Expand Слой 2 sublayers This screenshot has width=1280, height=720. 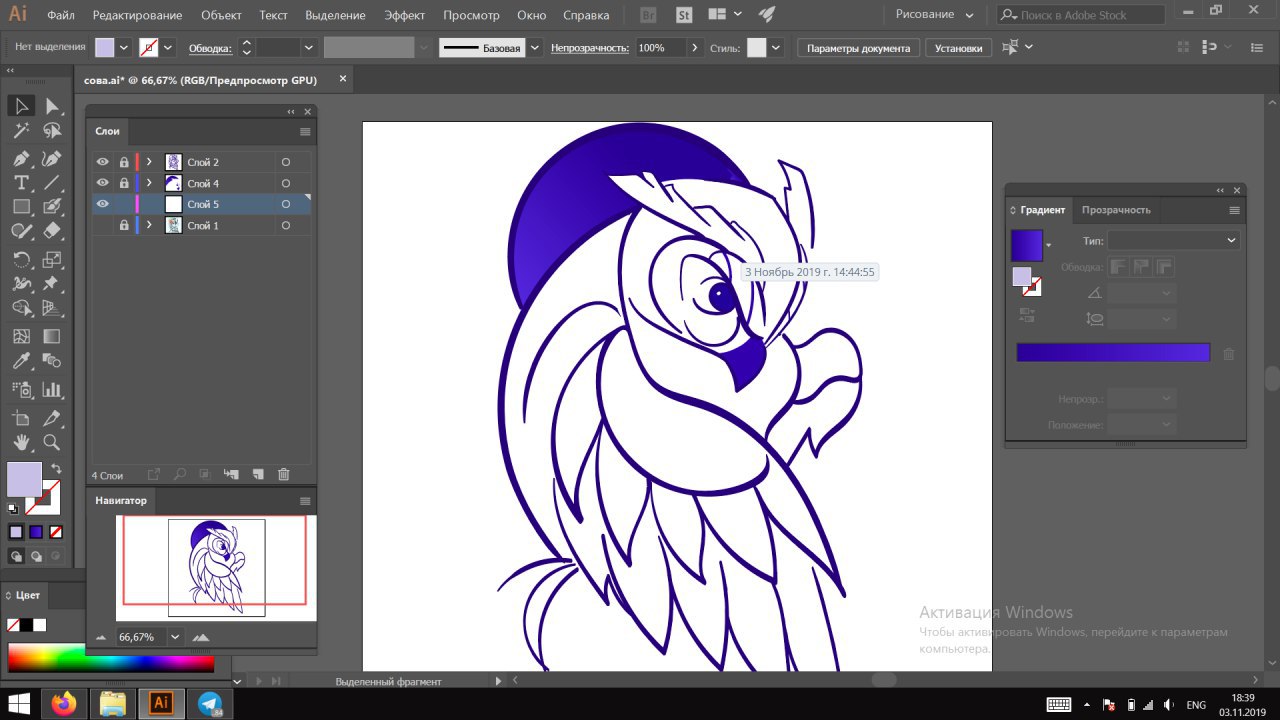[149, 162]
